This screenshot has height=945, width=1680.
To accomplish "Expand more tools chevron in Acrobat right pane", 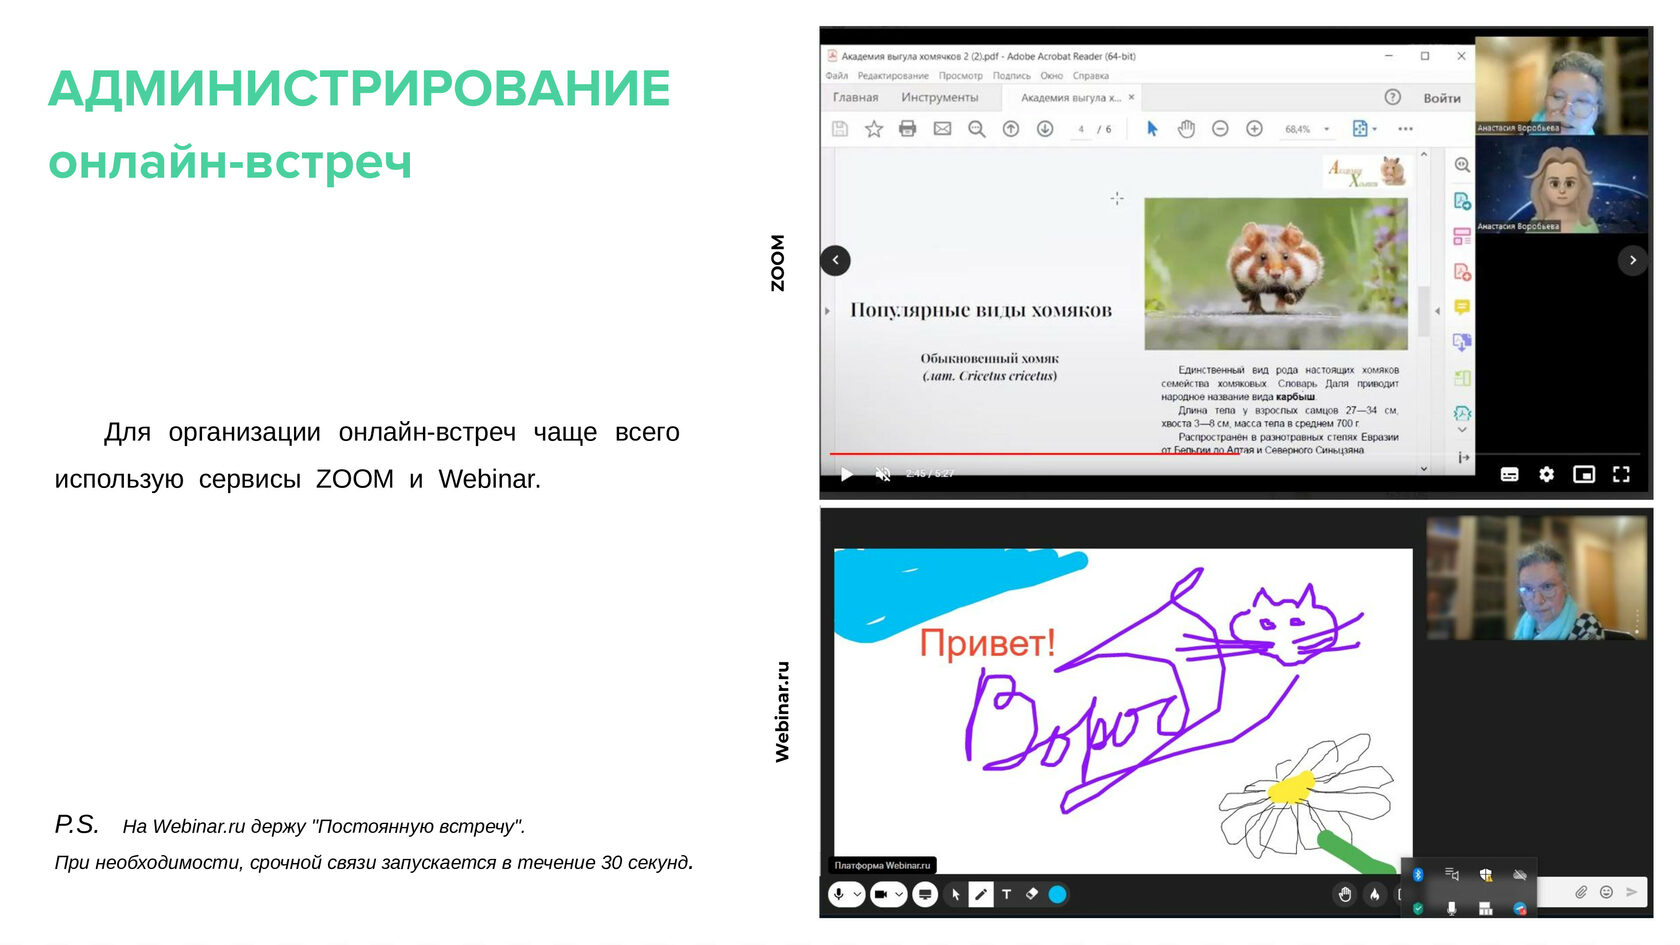I will tap(1462, 430).
